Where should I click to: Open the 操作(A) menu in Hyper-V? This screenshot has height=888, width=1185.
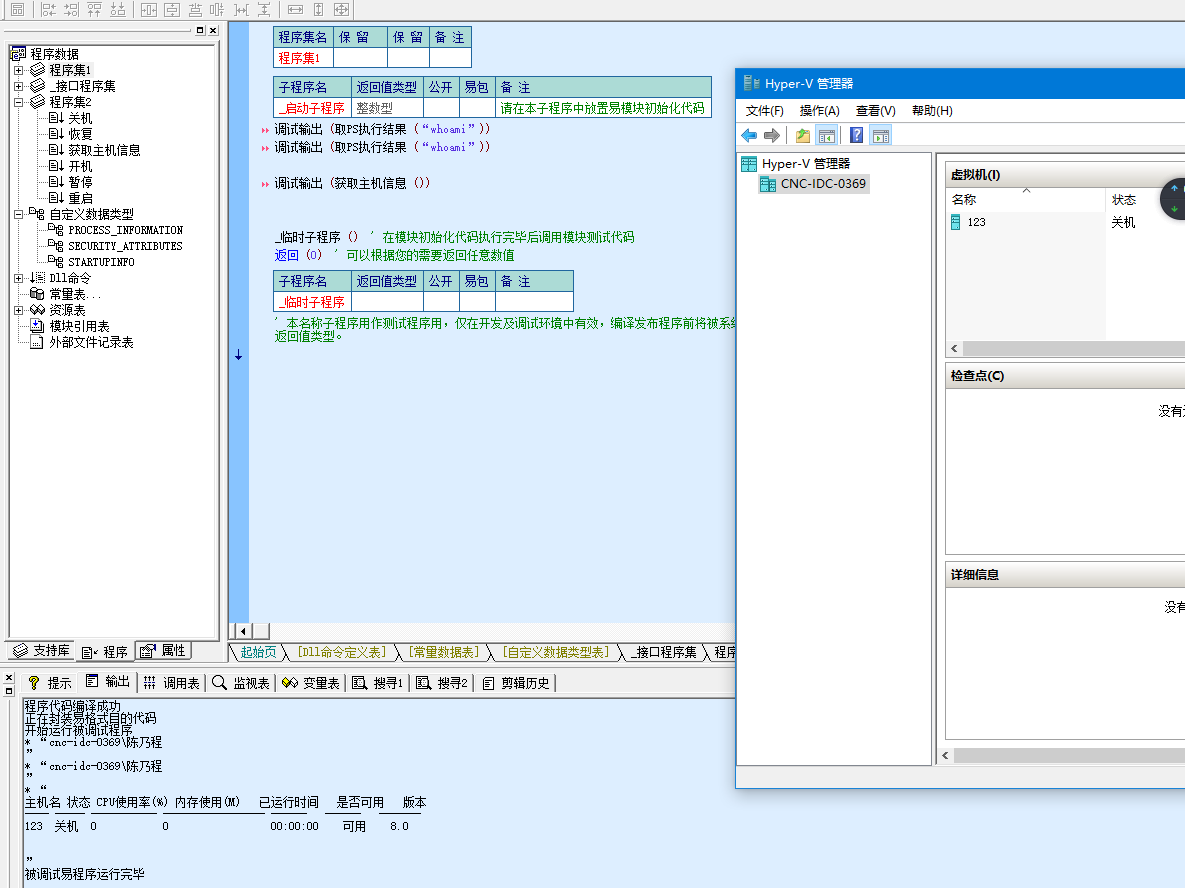pos(820,111)
